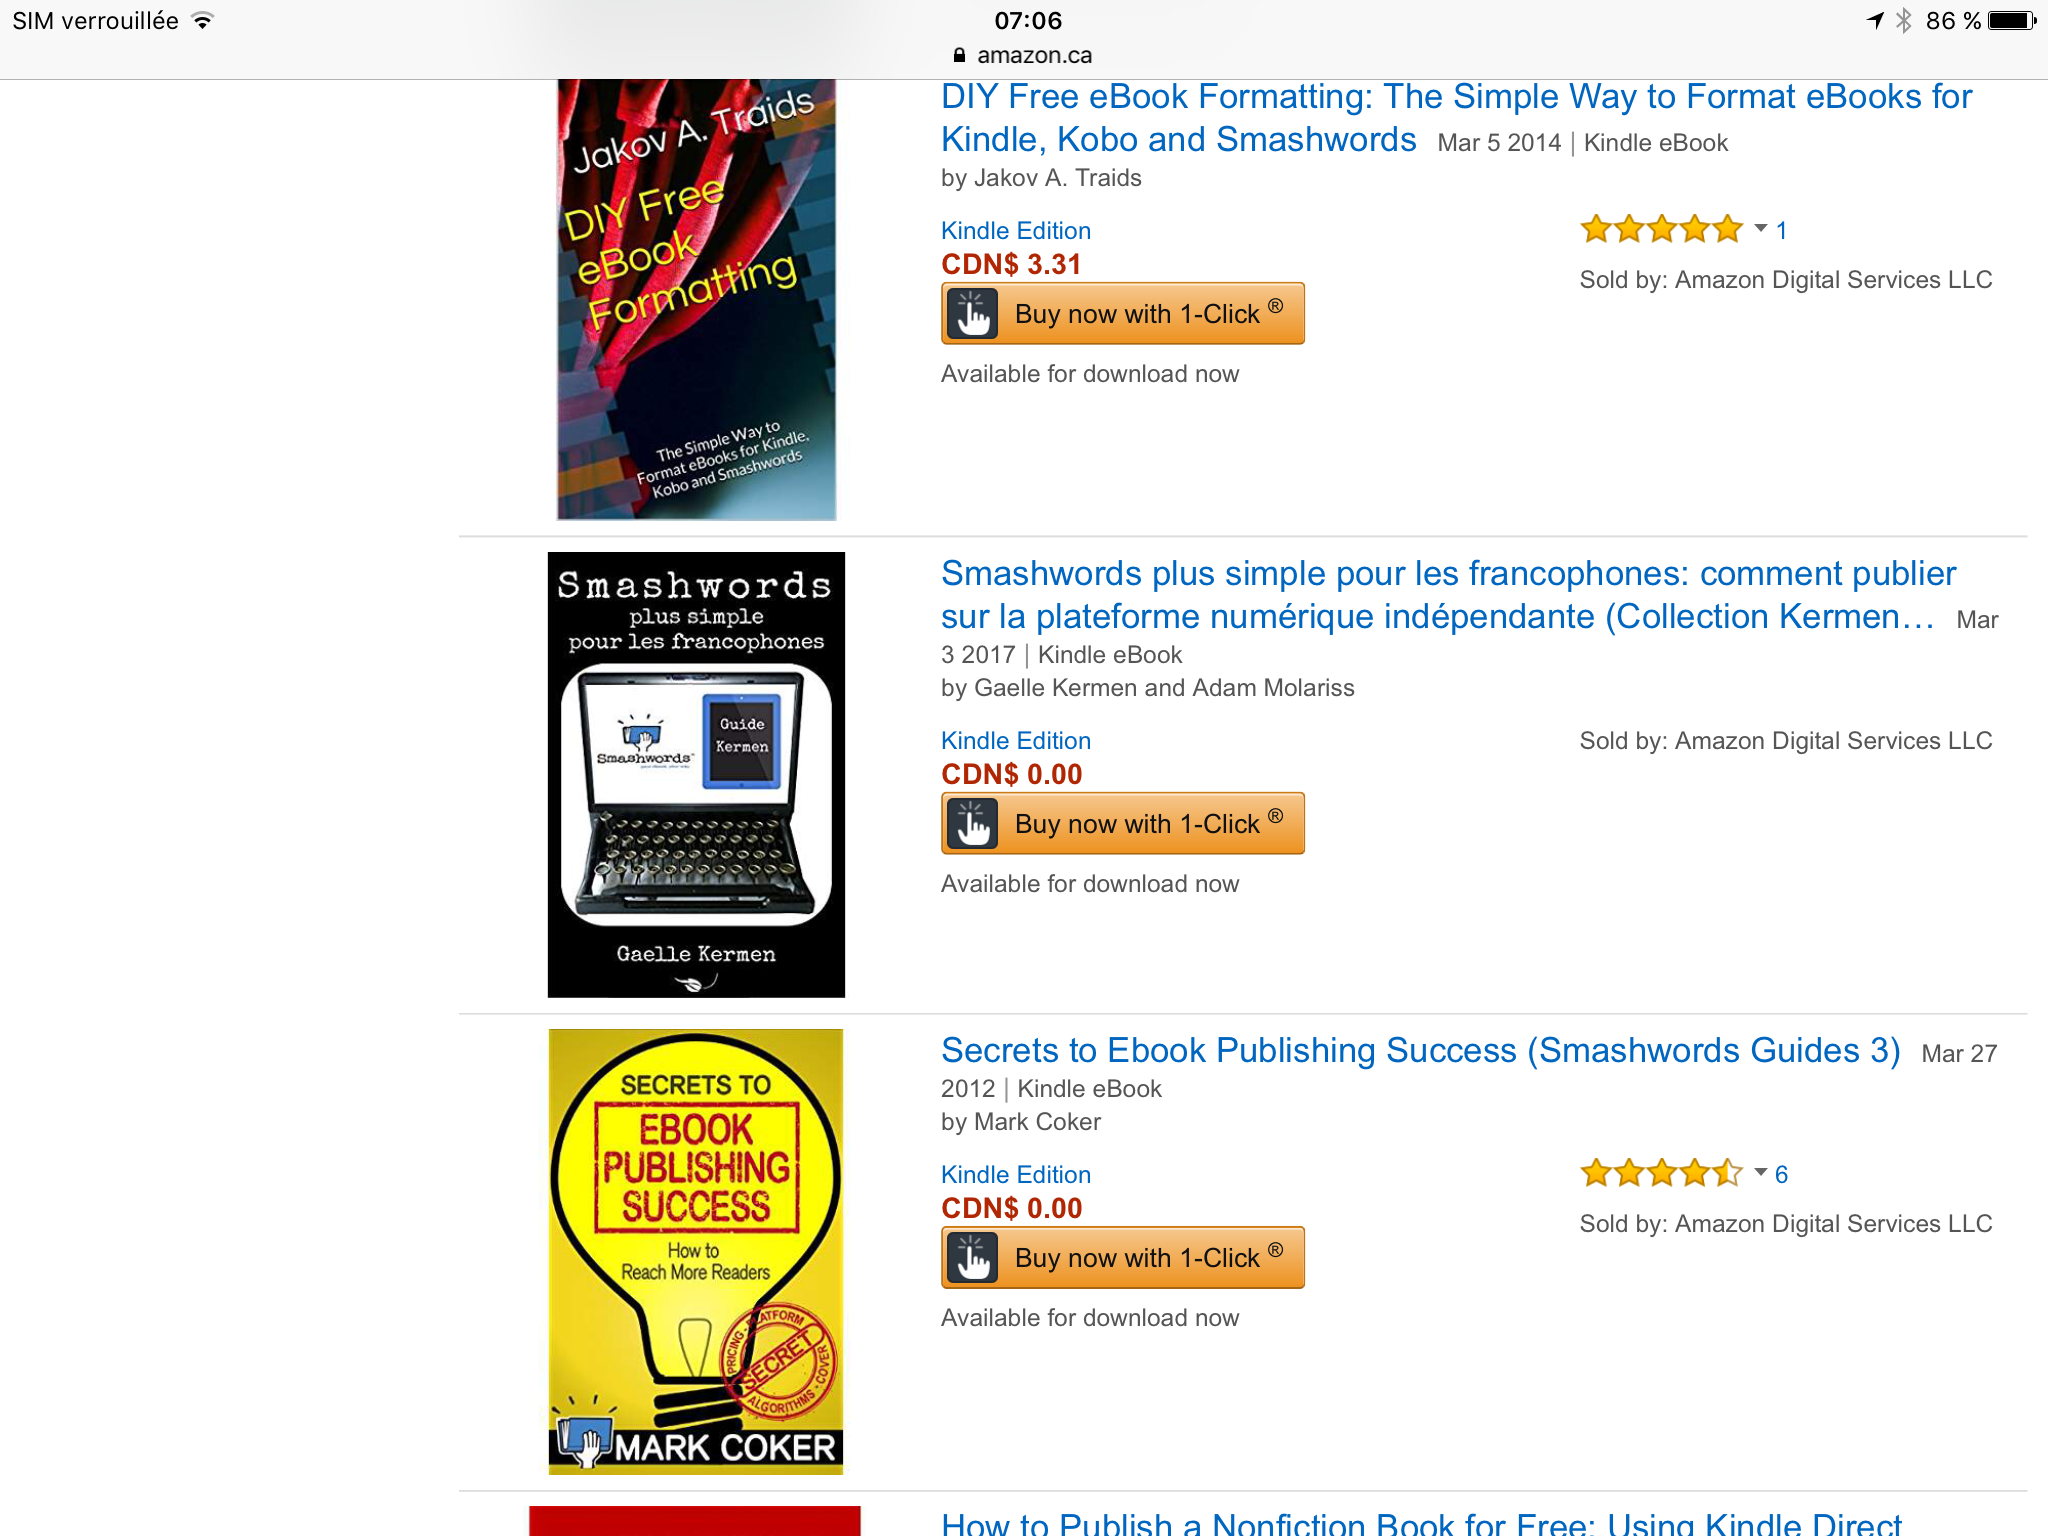Expand ratings dropdown arrow next to 1 review
The image size is (2048, 1536).
pos(1760,229)
